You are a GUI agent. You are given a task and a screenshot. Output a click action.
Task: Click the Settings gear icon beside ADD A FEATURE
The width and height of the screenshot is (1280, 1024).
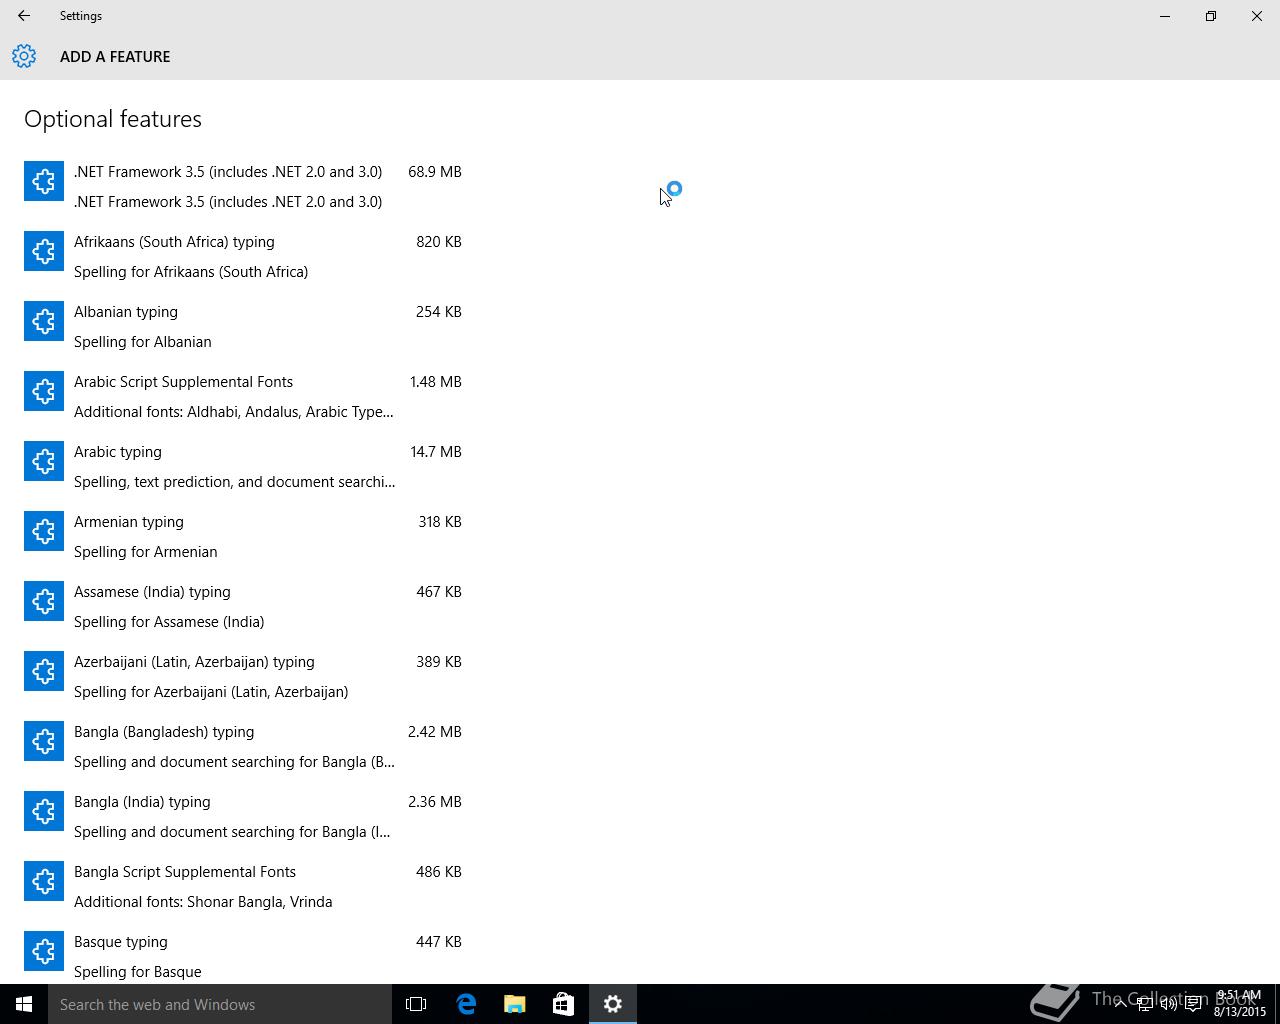24,56
